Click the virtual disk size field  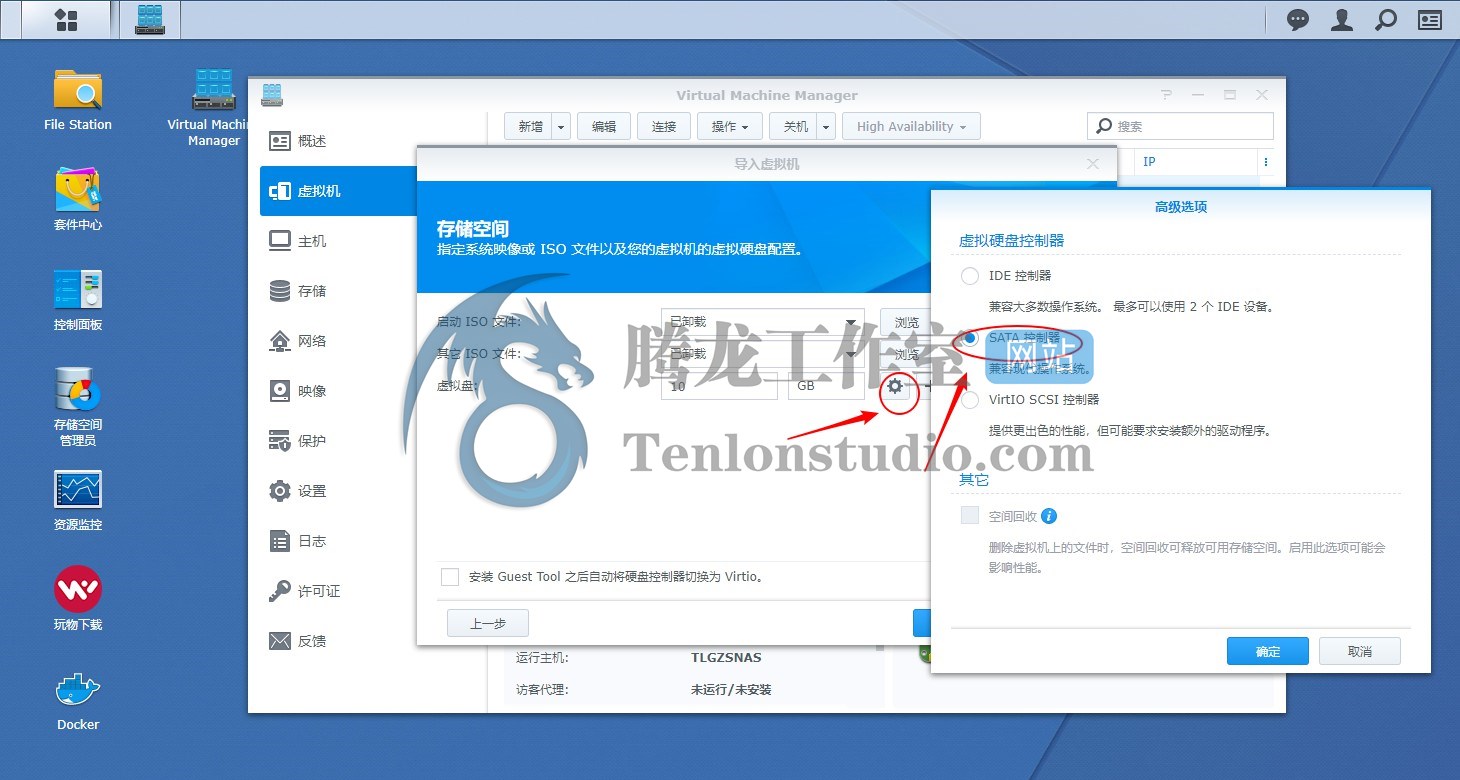(x=719, y=386)
